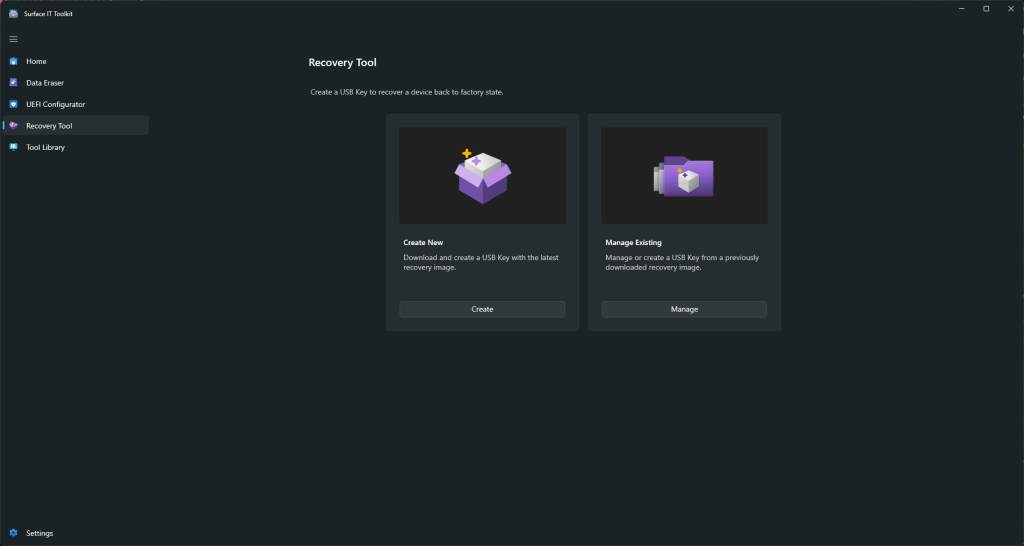The image size is (1024, 546).
Task: Click the "Create a USB Key to recover" description
Action: [x=407, y=92]
